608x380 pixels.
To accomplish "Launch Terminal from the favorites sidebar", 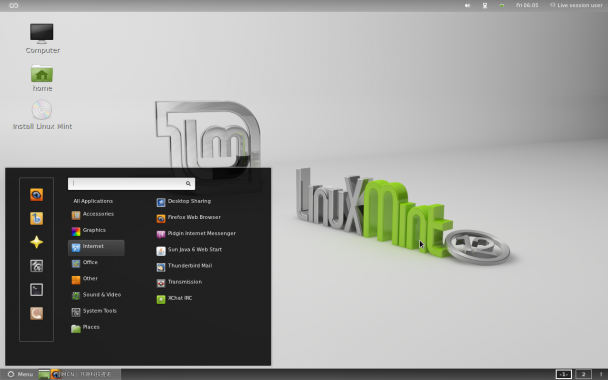I will coord(36,290).
